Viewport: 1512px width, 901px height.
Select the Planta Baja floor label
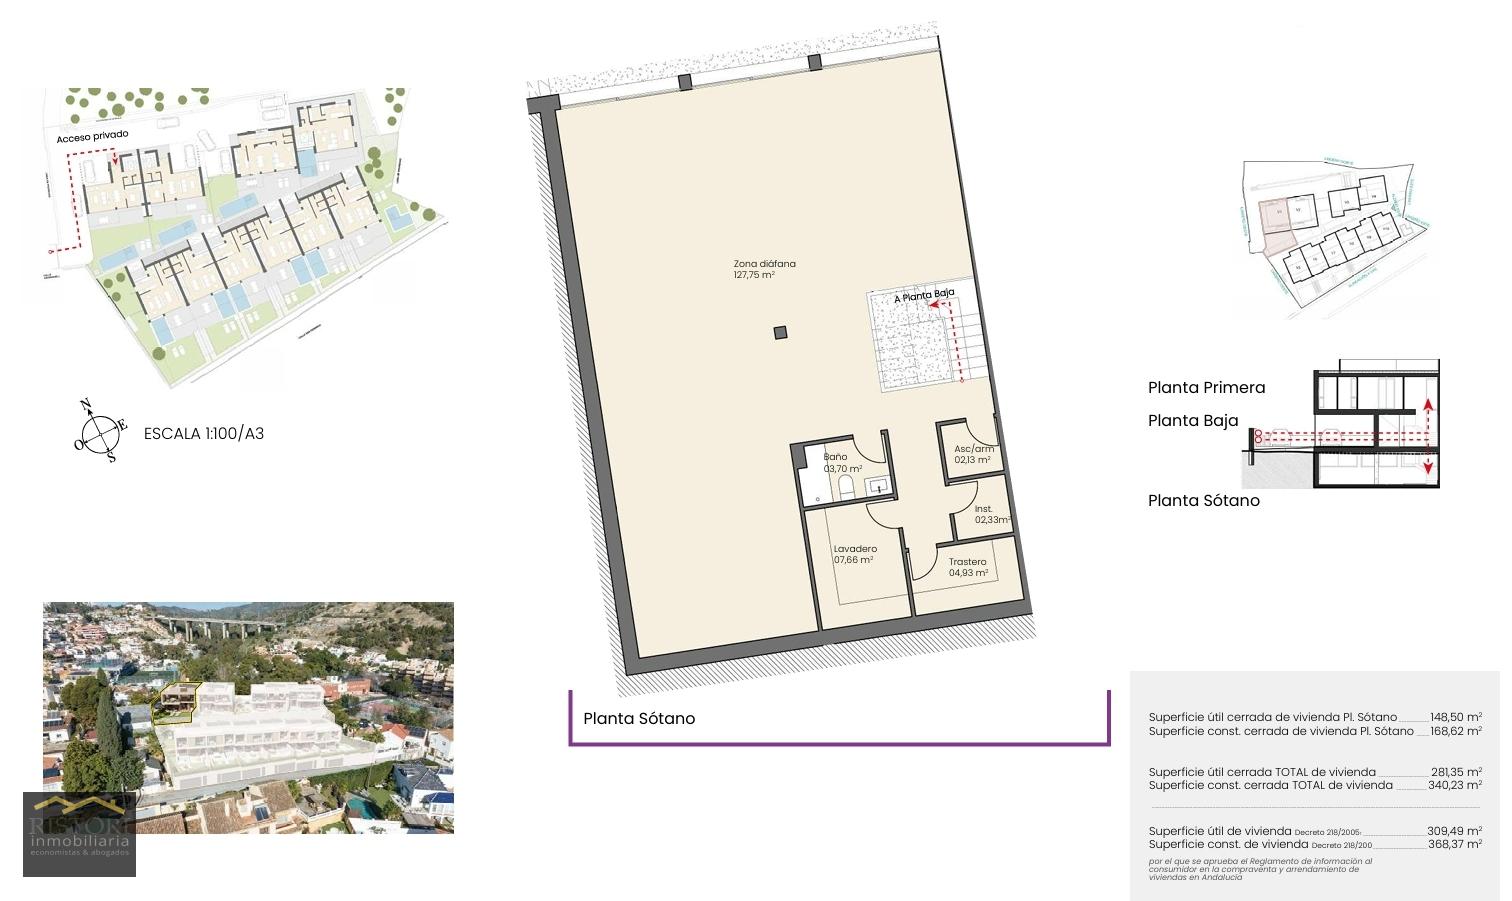pyautogui.click(x=1192, y=421)
